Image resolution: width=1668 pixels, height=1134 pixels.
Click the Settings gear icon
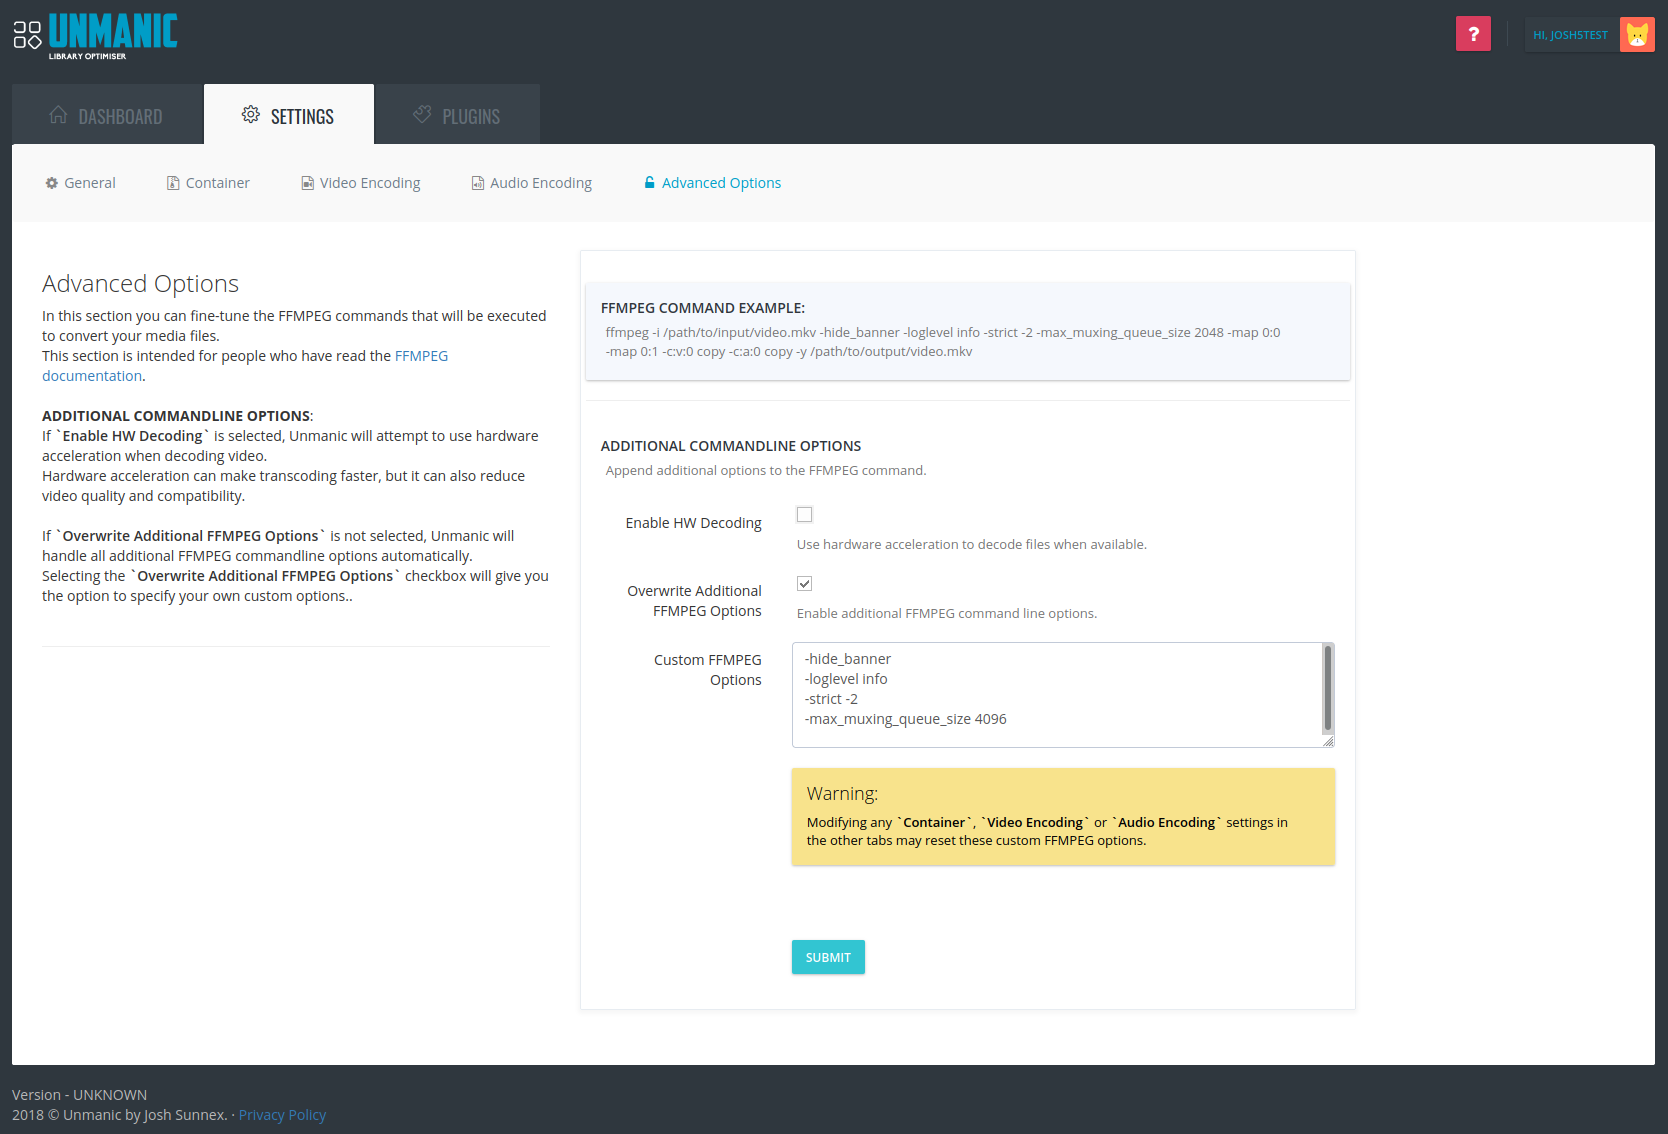251,115
